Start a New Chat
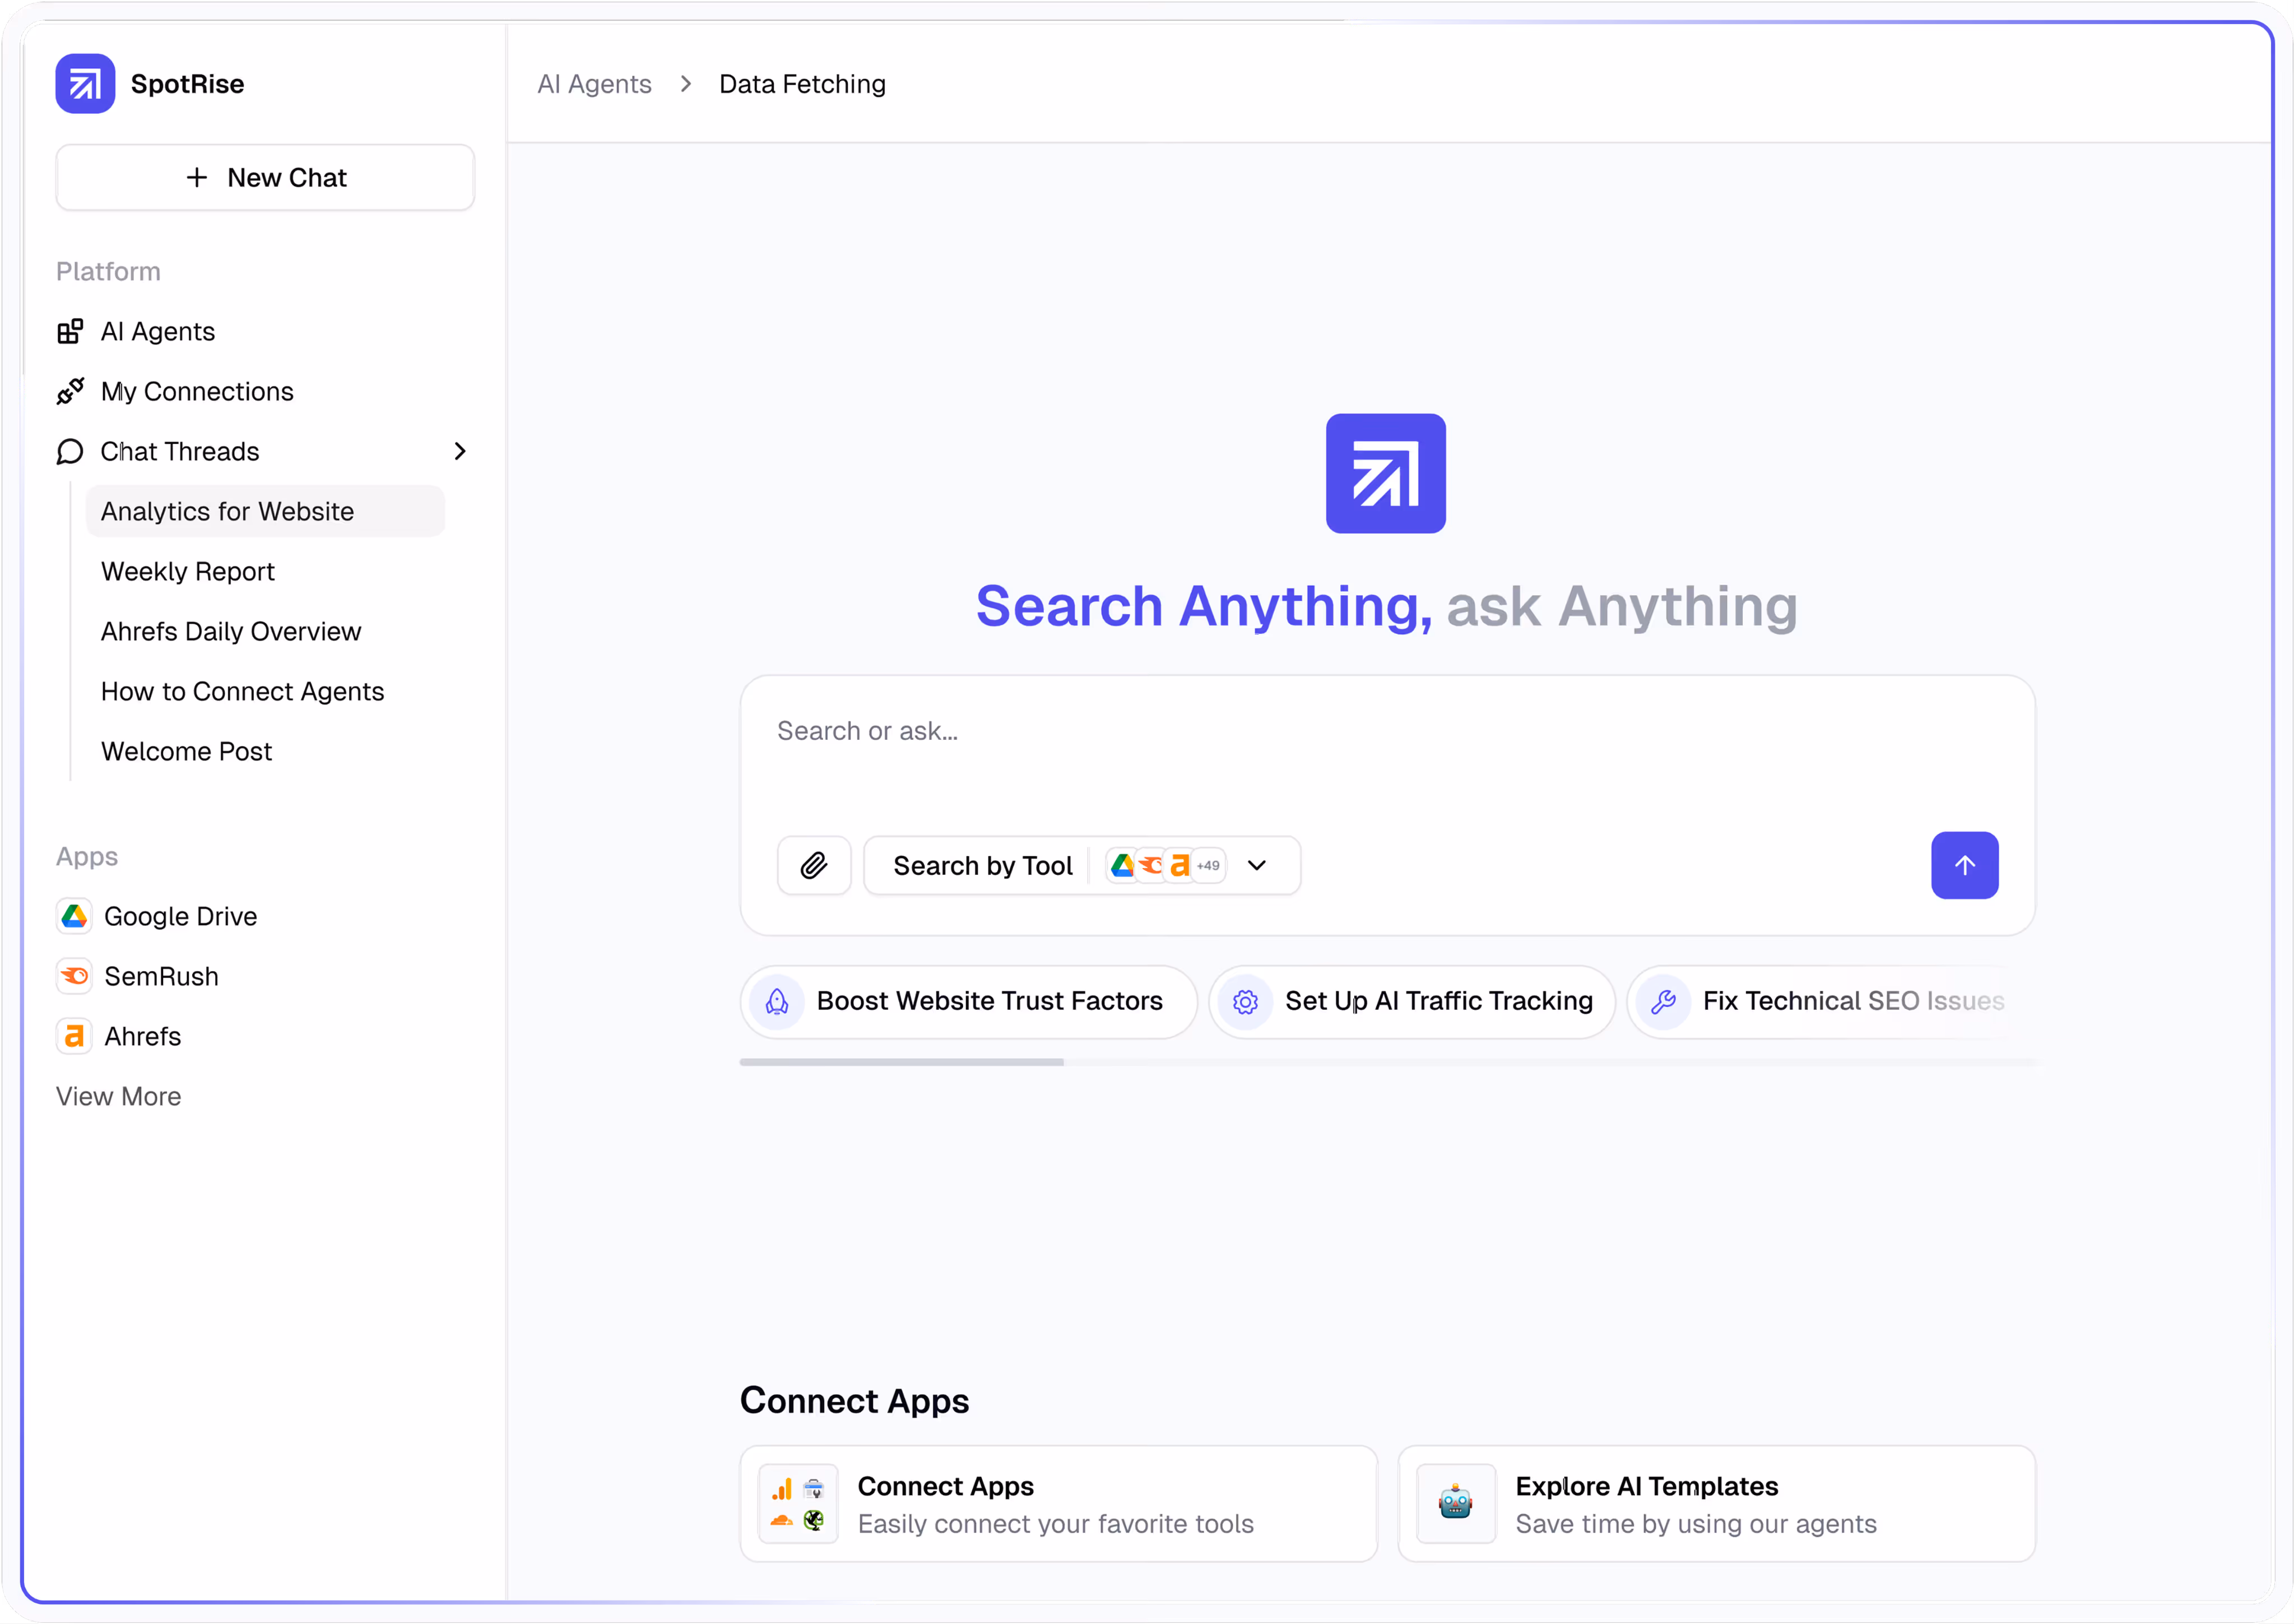The width and height of the screenshot is (2294, 1624). (265, 177)
